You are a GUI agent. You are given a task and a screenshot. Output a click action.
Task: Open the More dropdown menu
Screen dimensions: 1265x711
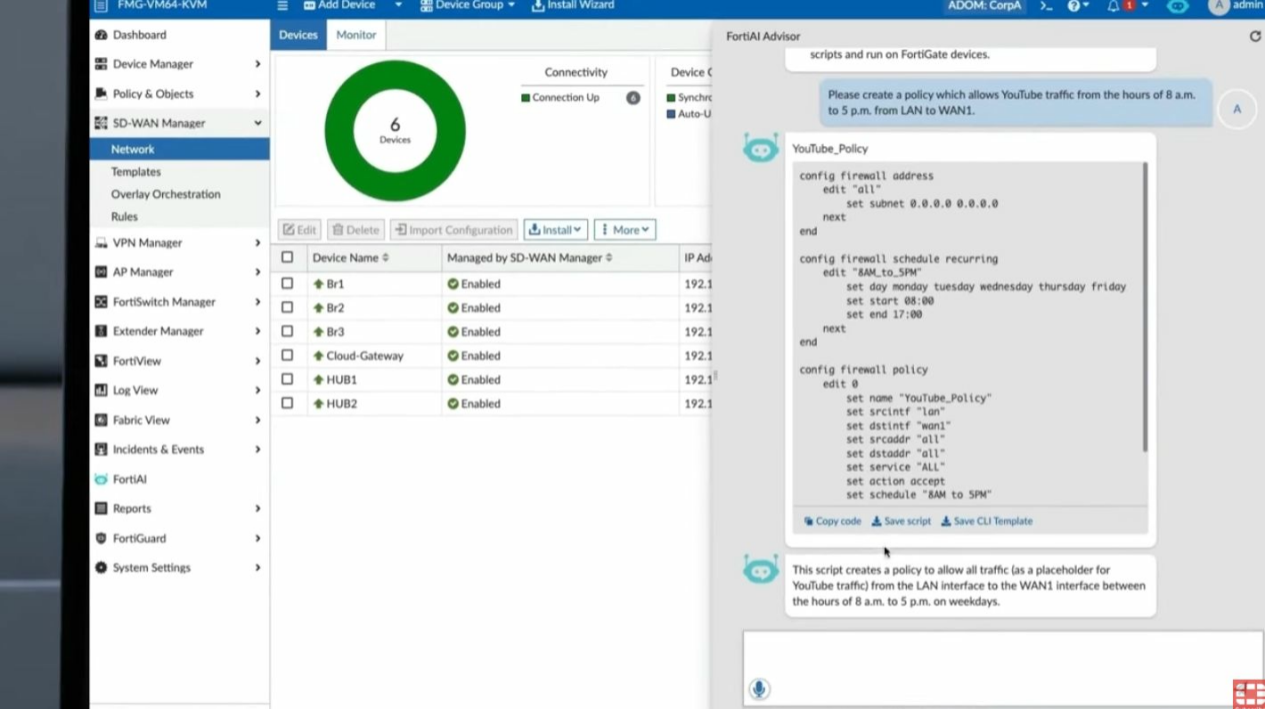pos(625,230)
